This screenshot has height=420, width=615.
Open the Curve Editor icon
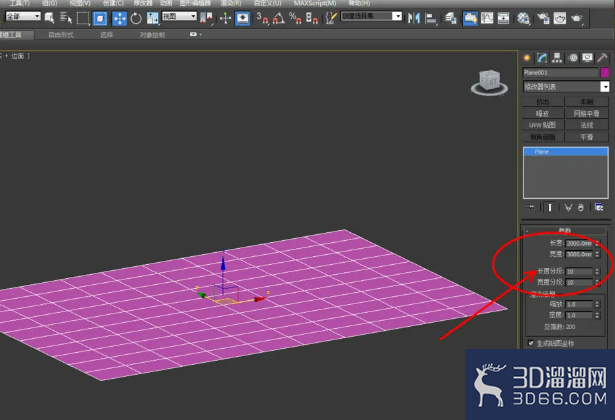(487, 18)
